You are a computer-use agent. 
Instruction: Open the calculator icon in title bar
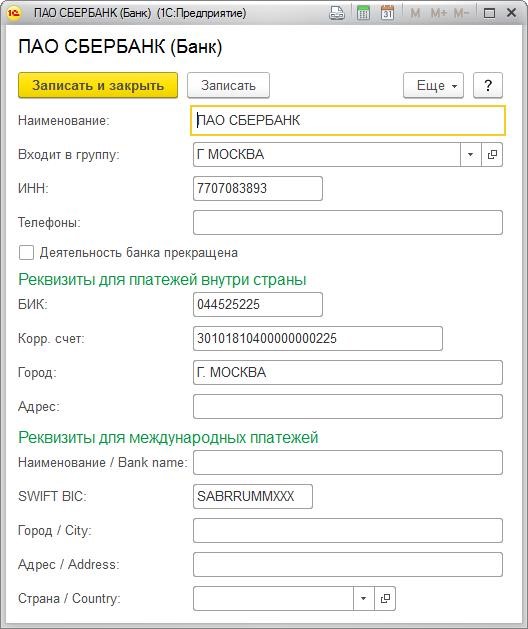[x=363, y=13]
